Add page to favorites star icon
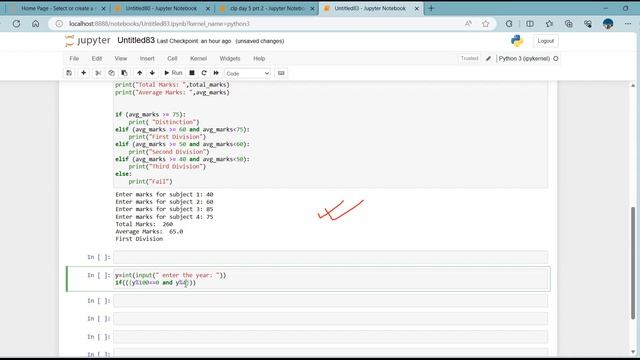640x360 pixels. tap(485, 24)
